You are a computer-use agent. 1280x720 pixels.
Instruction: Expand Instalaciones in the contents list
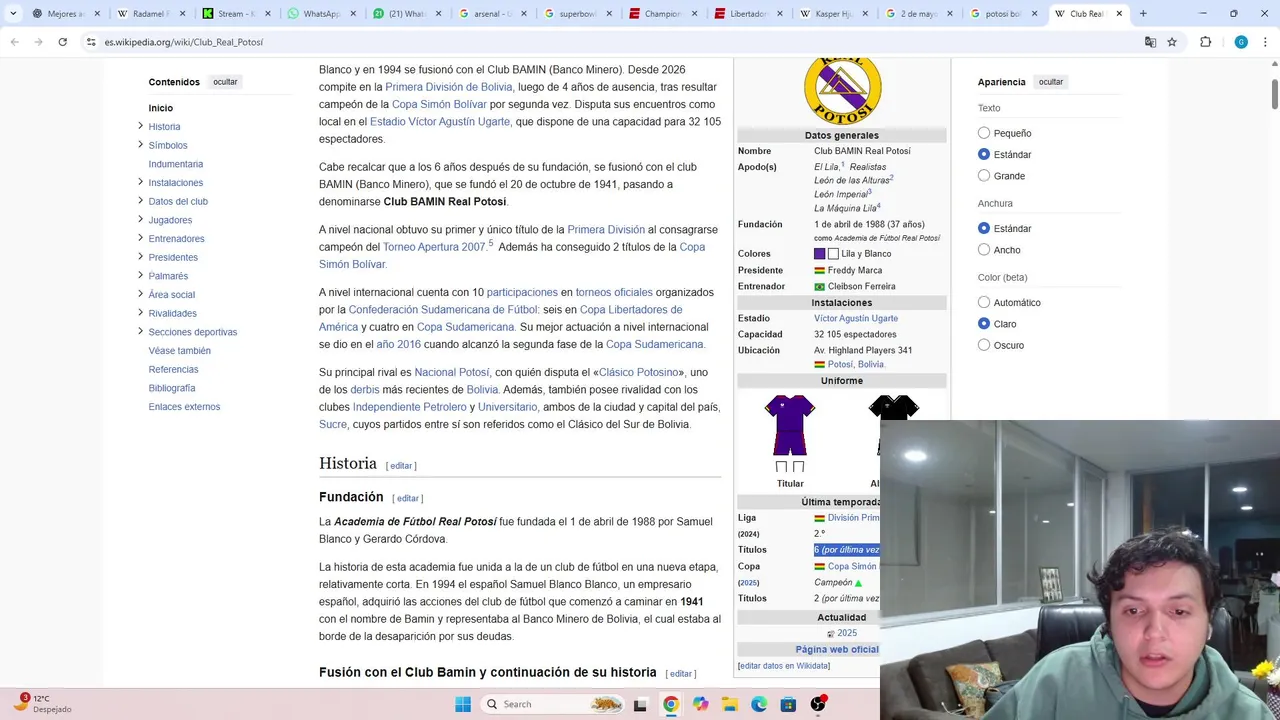click(x=140, y=182)
